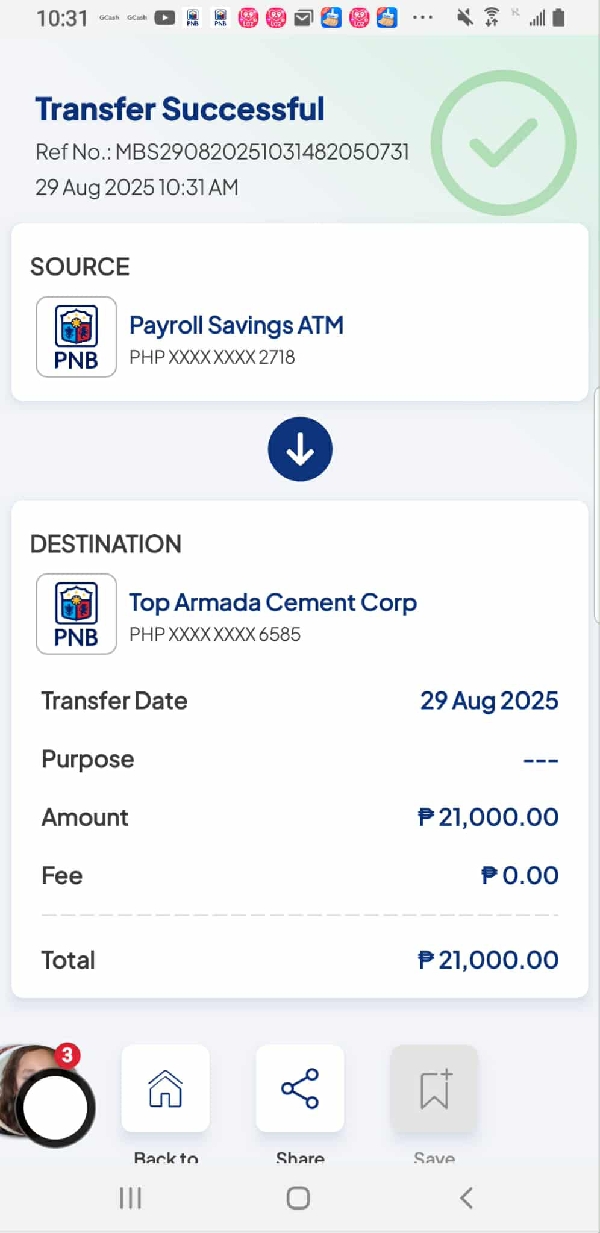Tap the green success checkmark icon

[x=504, y=143]
